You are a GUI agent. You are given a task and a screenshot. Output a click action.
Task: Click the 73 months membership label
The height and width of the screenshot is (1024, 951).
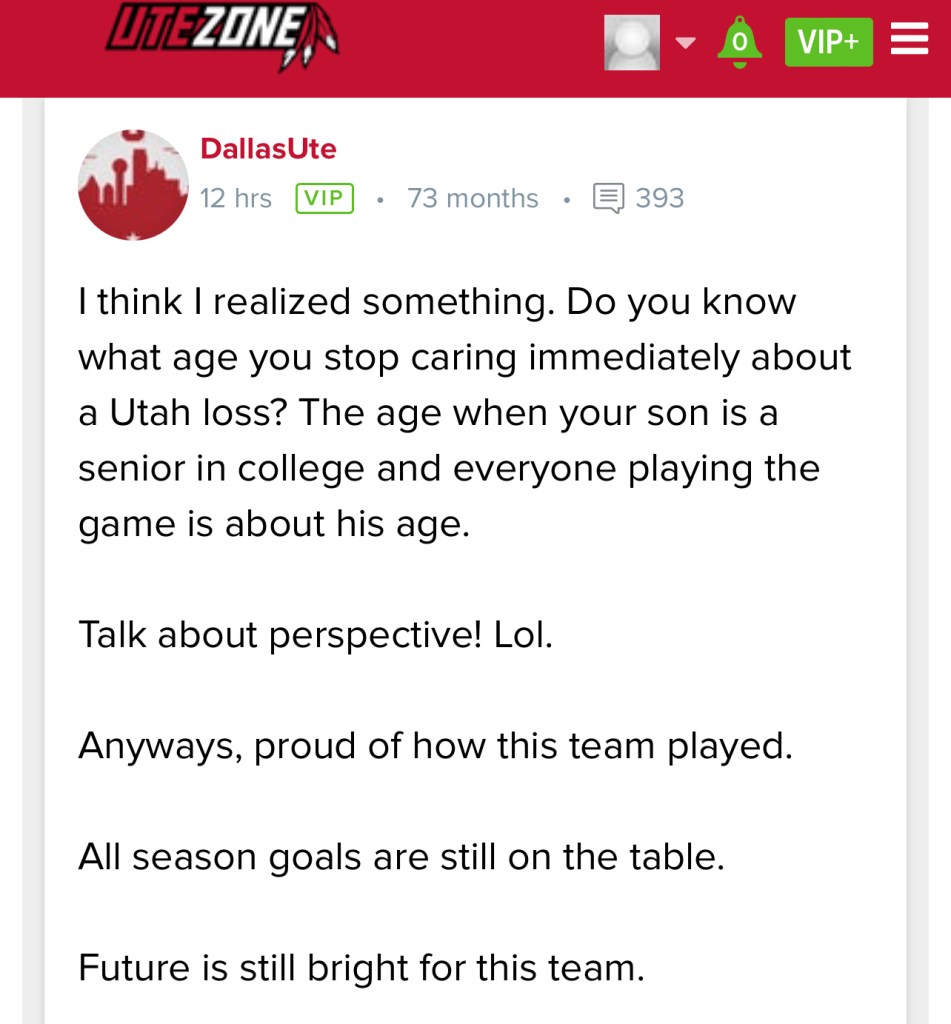472,198
